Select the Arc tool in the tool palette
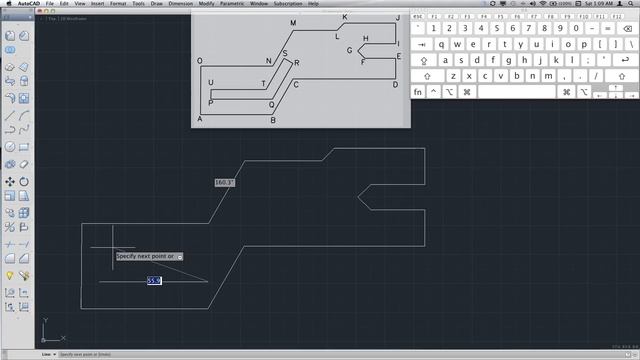Screen dimensions: 640x360 point(24,116)
